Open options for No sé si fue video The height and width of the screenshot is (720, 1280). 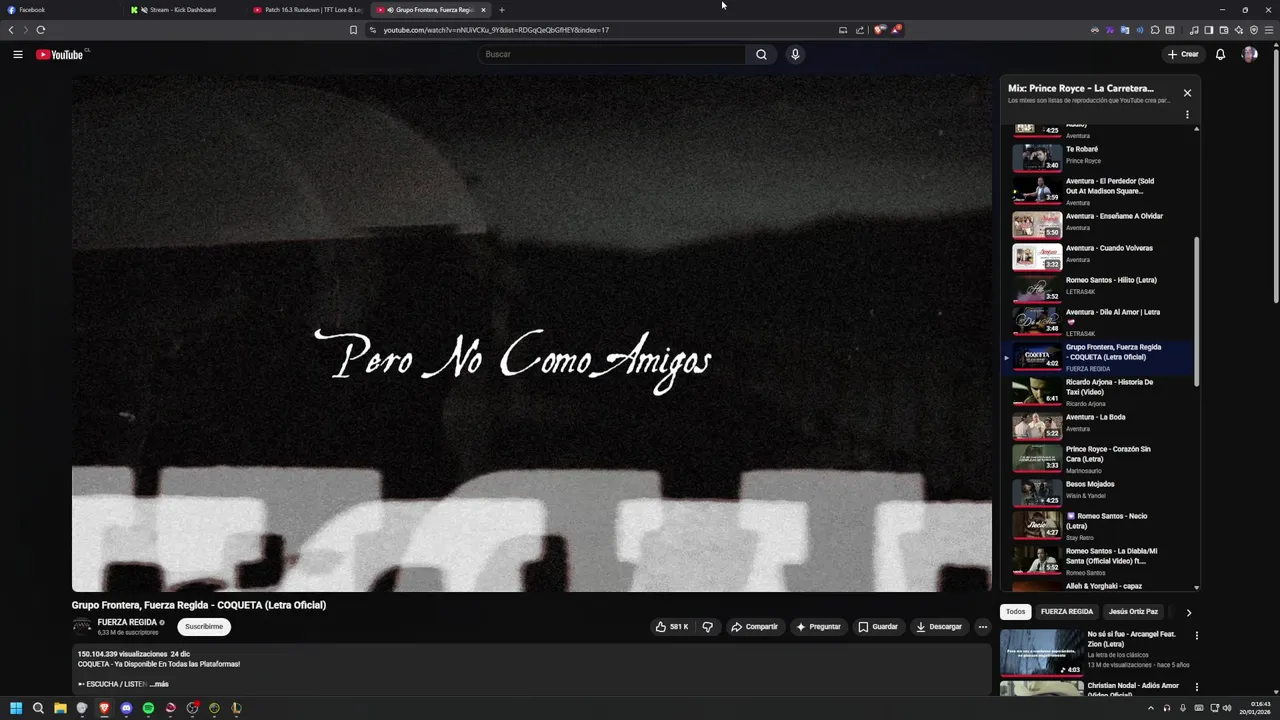1196,635
